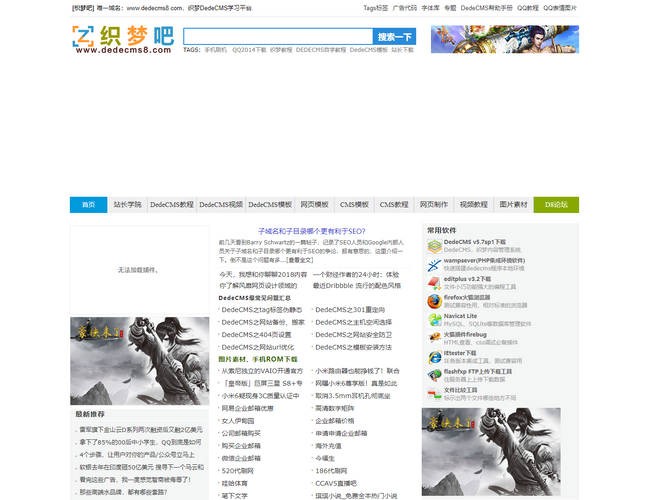Select the Navicat Lite icon
The height and width of the screenshot is (500, 650).
433,319
